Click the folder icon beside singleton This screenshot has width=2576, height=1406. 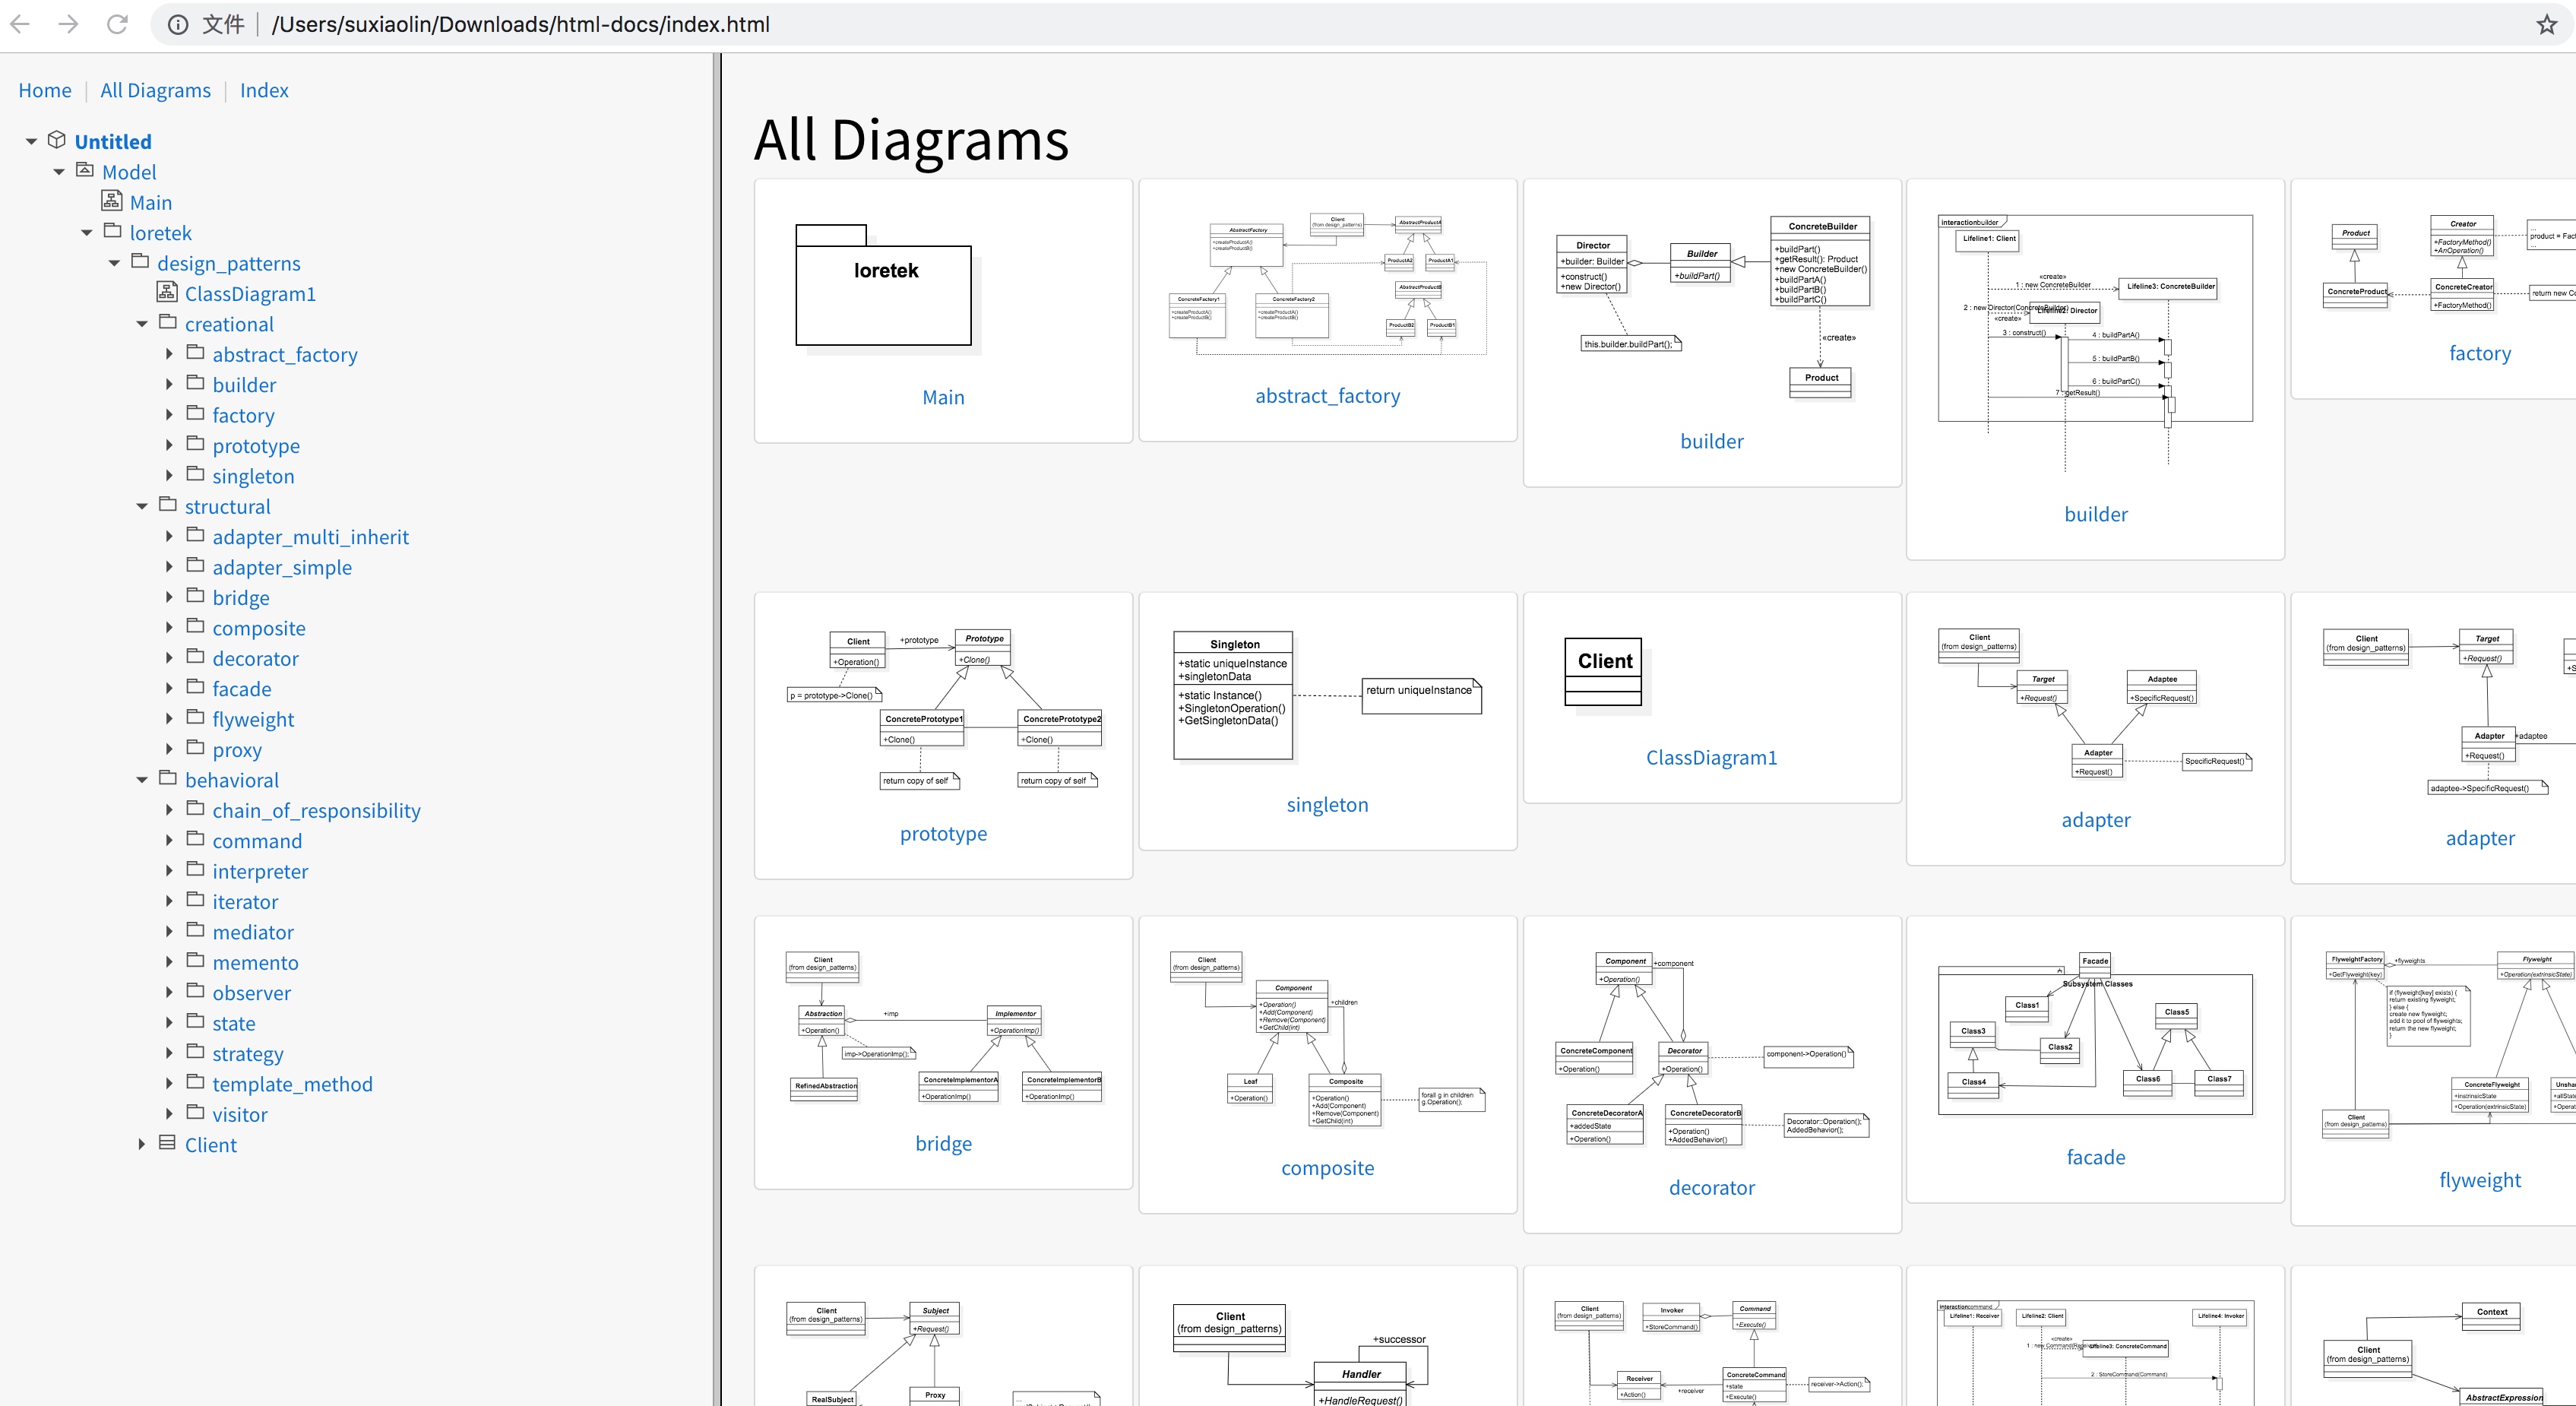click(x=195, y=474)
